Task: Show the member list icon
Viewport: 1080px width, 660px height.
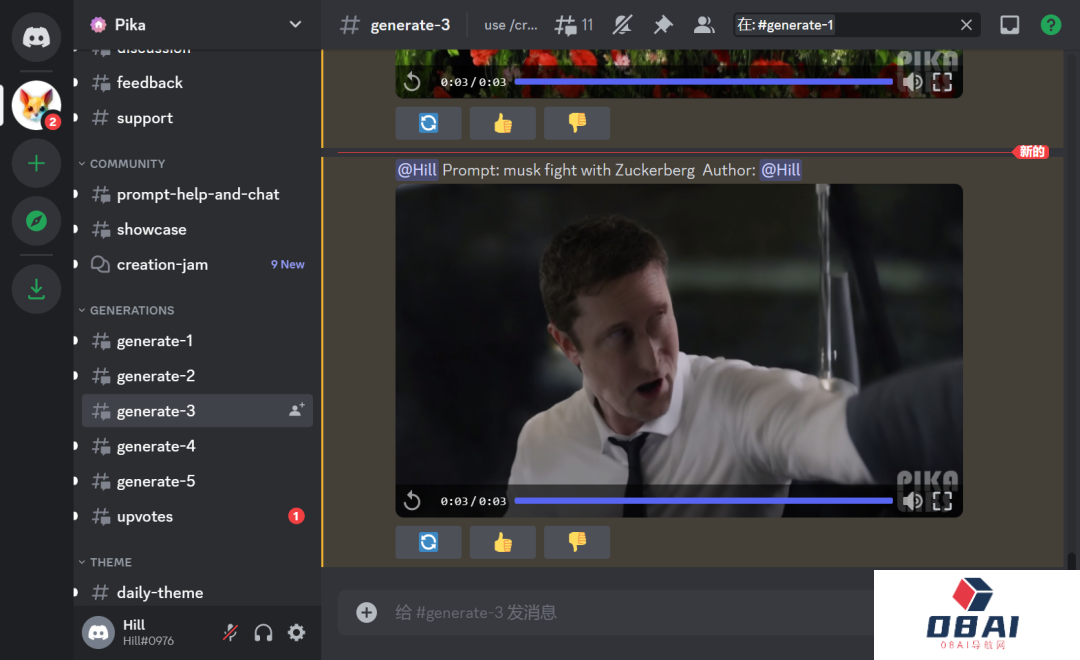Action: click(x=704, y=25)
